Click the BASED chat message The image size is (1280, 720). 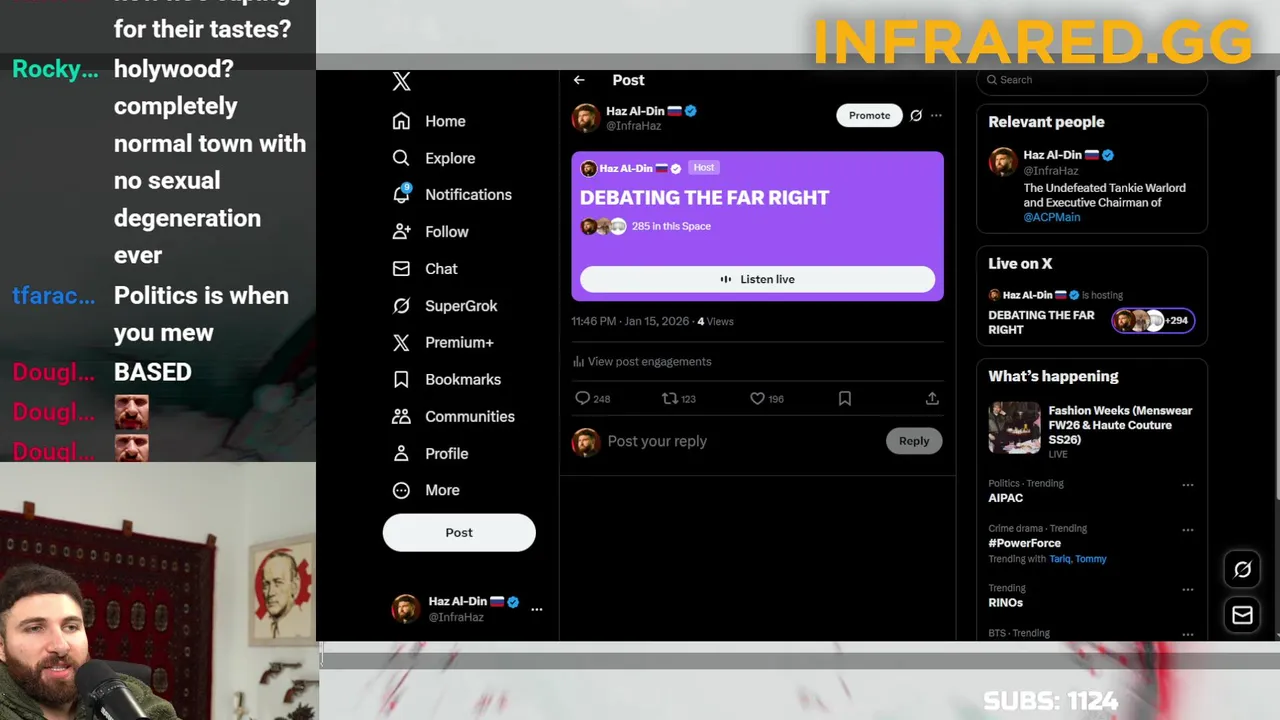pos(152,372)
